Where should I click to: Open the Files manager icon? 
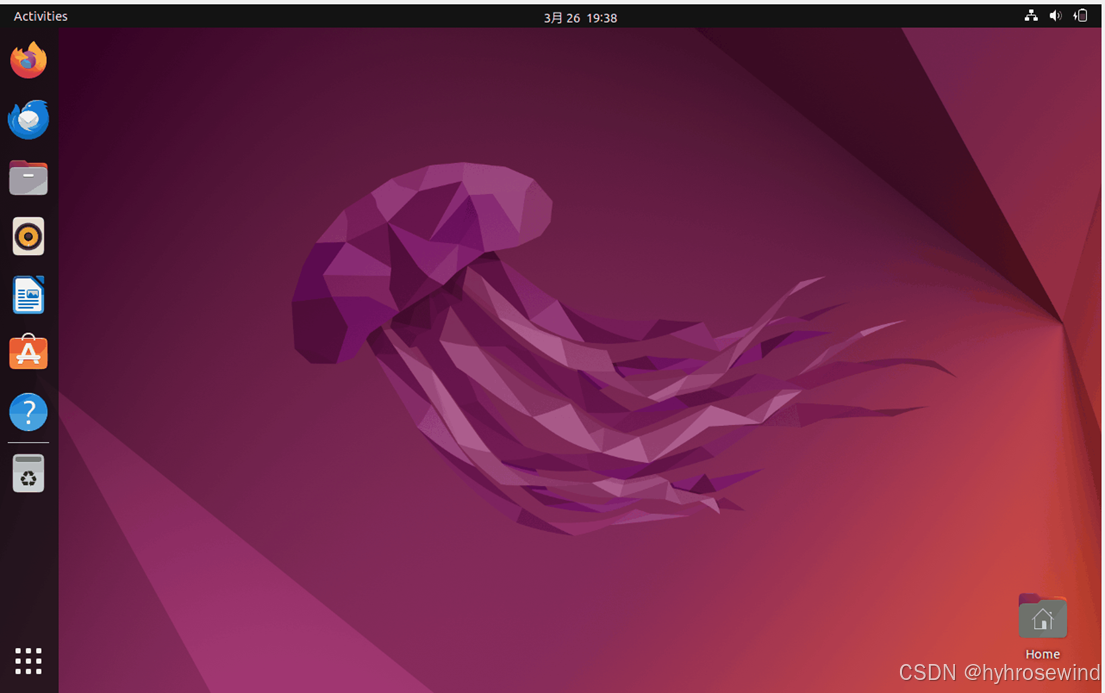tap(28, 178)
